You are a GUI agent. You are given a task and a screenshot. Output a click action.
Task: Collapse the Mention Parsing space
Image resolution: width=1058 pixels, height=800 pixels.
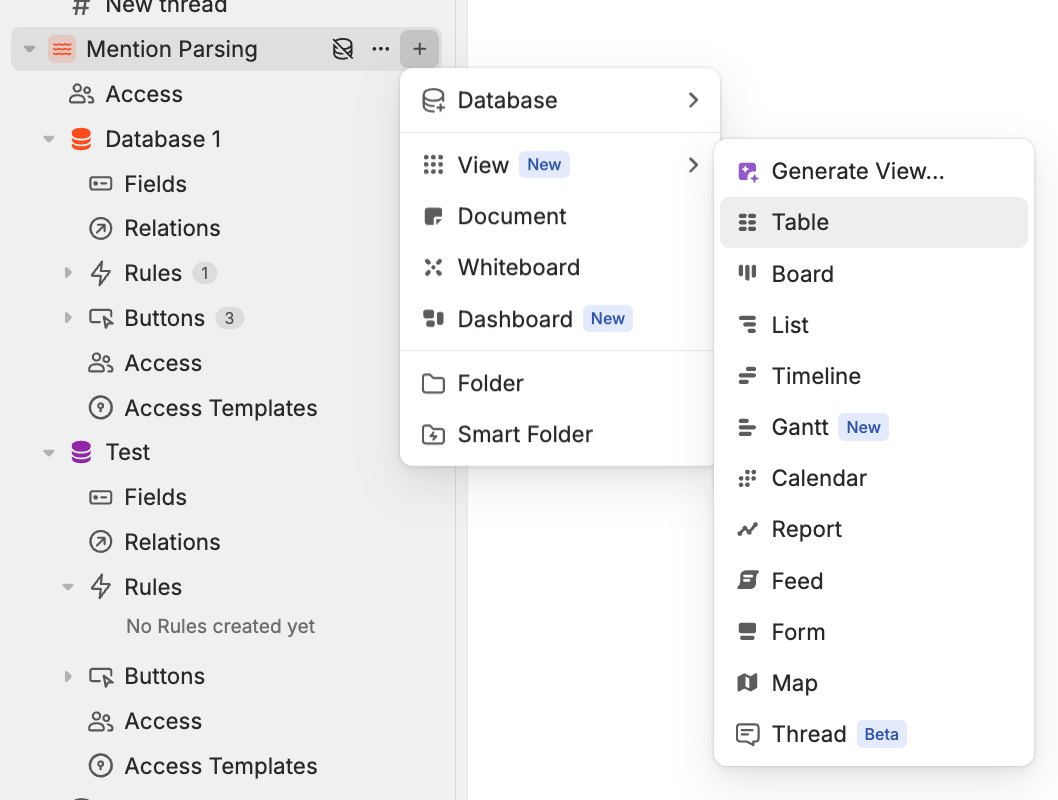30,49
